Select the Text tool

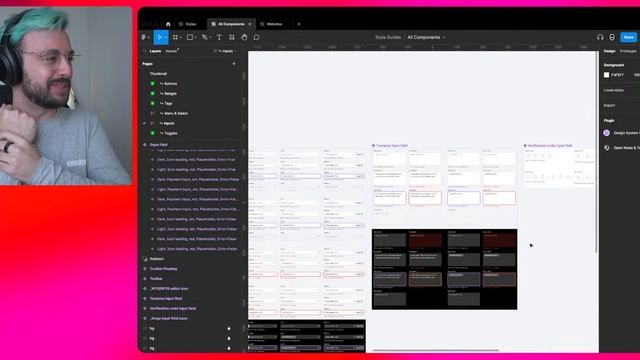219,37
